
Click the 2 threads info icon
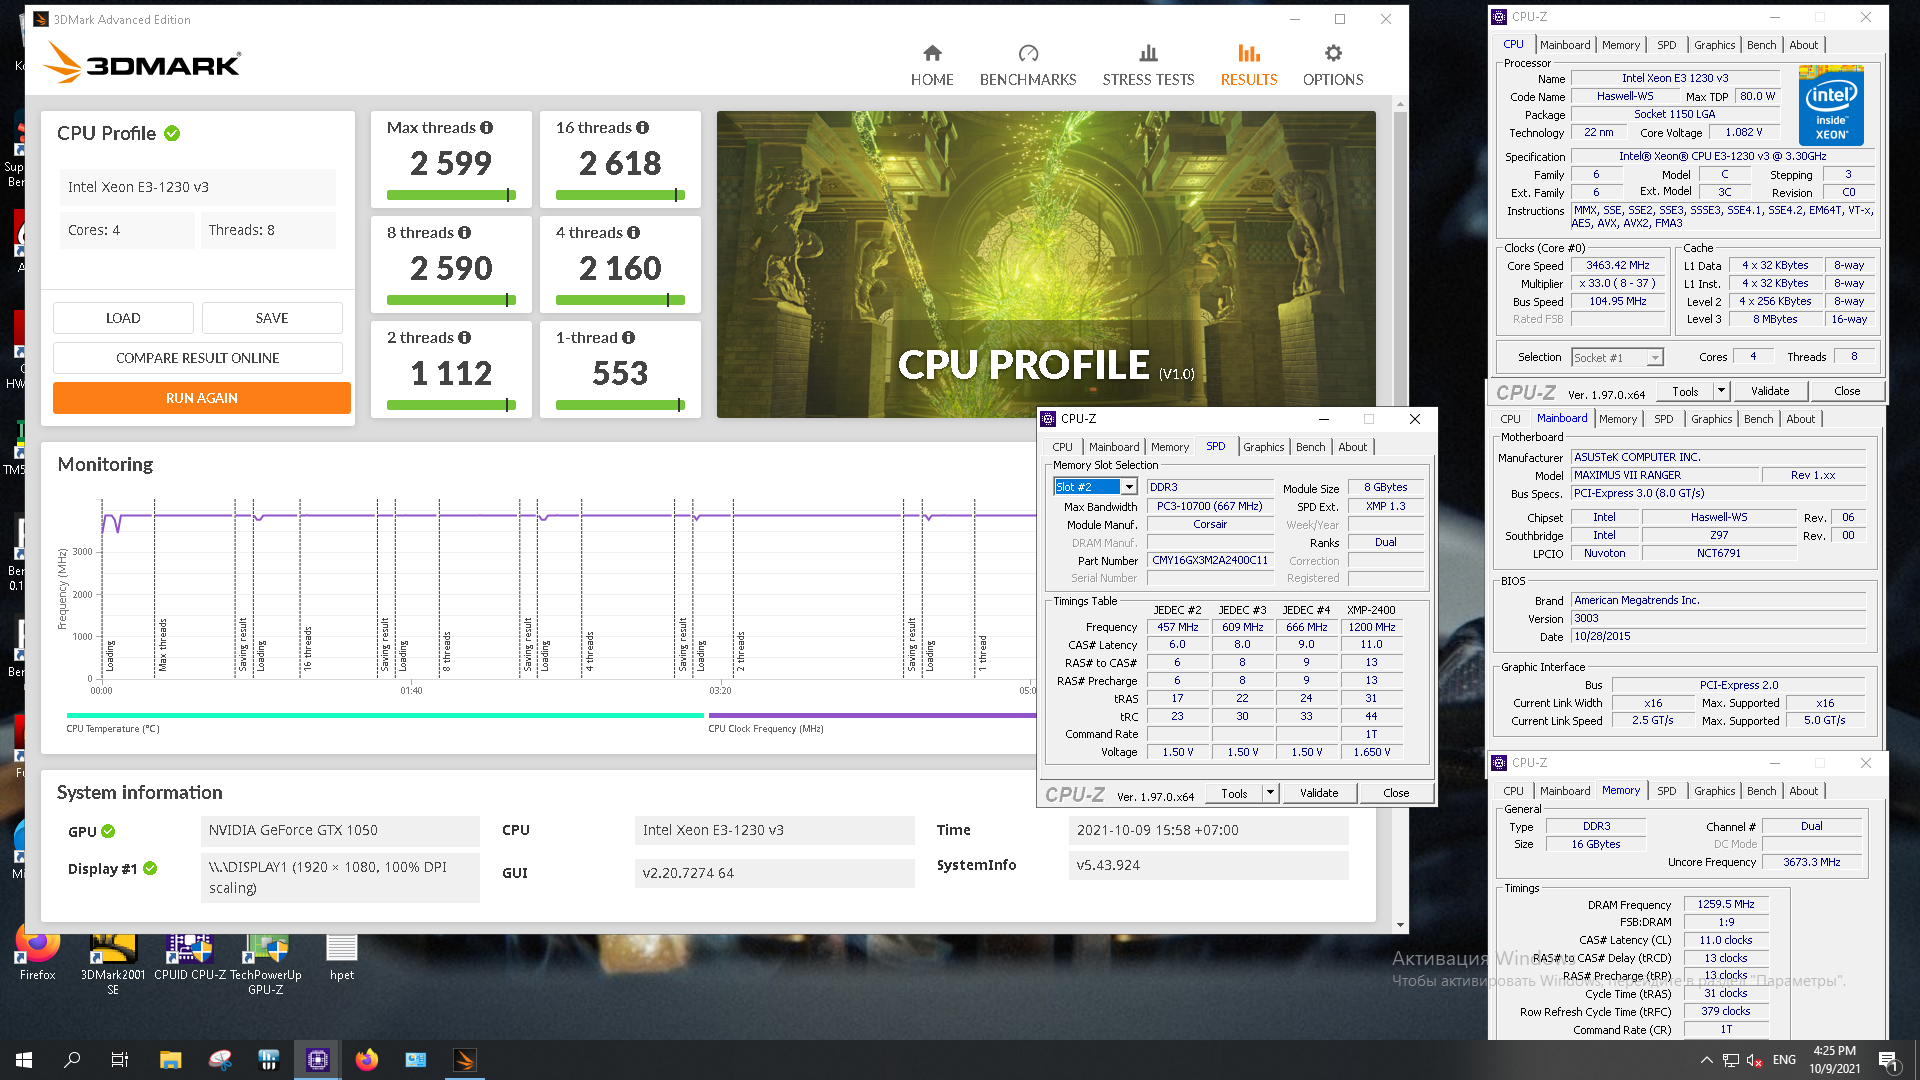click(x=465, y=338)
